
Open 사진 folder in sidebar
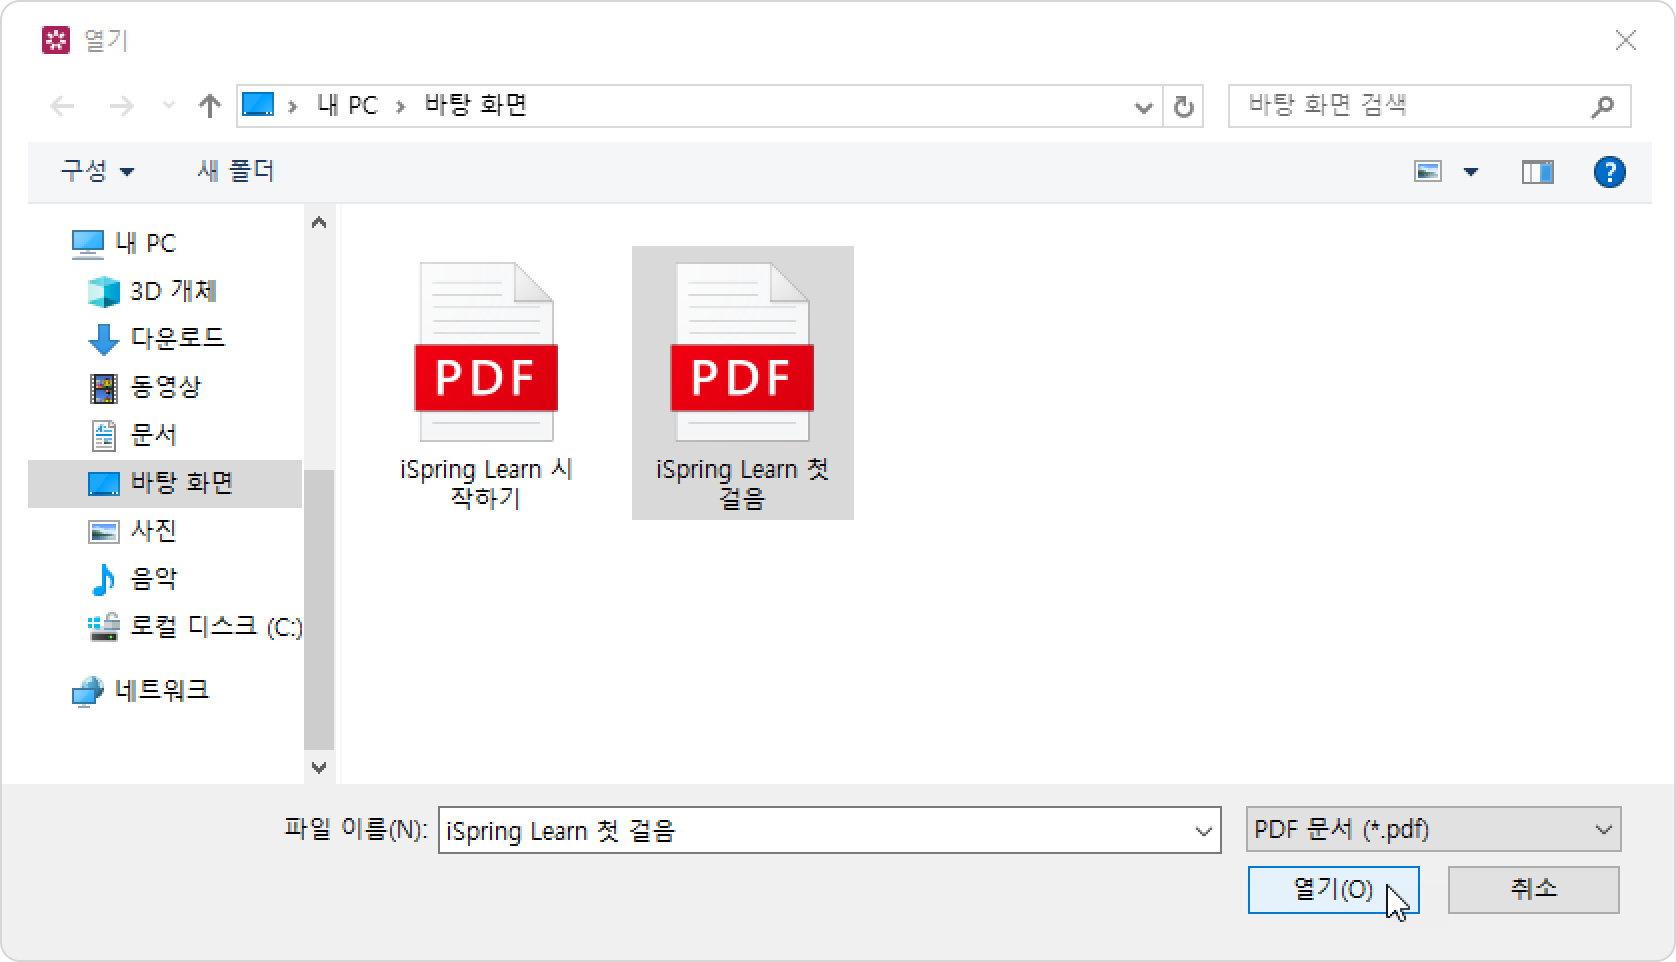click(x=133, y=531)
